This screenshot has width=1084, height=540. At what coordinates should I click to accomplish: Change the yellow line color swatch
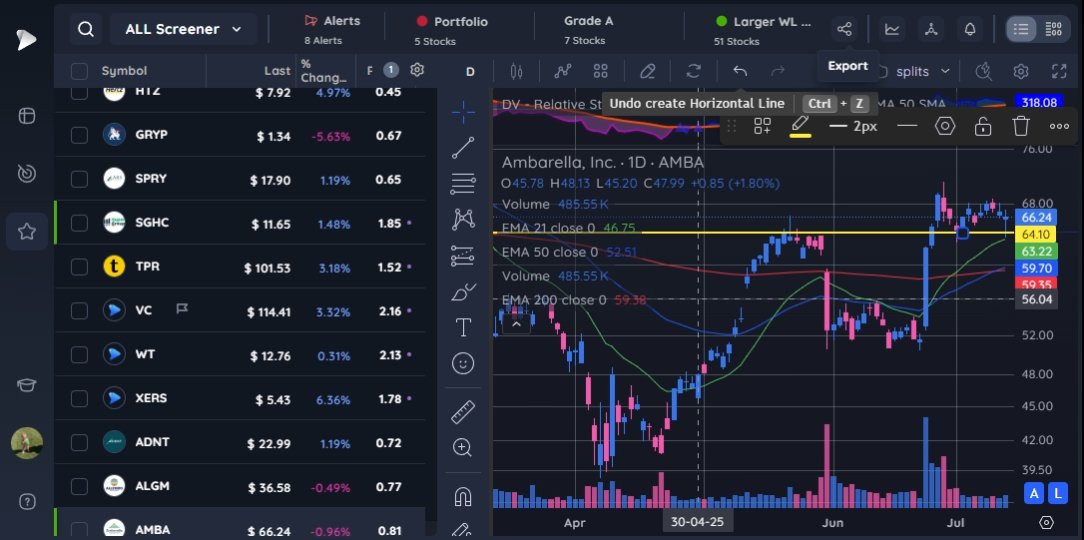pos(800,127)
